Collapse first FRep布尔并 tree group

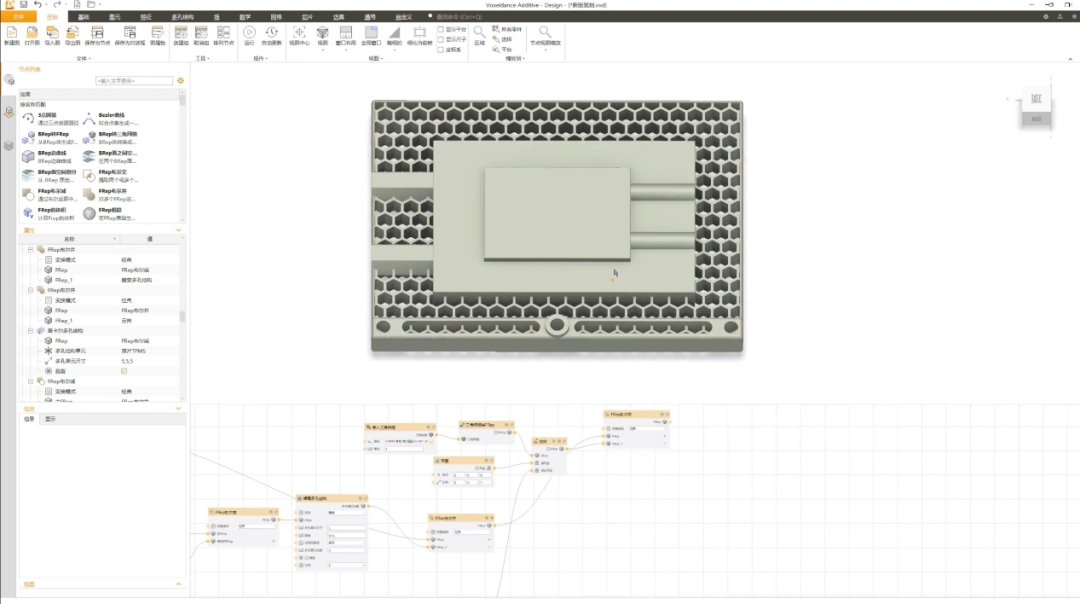tap(30, 250)
